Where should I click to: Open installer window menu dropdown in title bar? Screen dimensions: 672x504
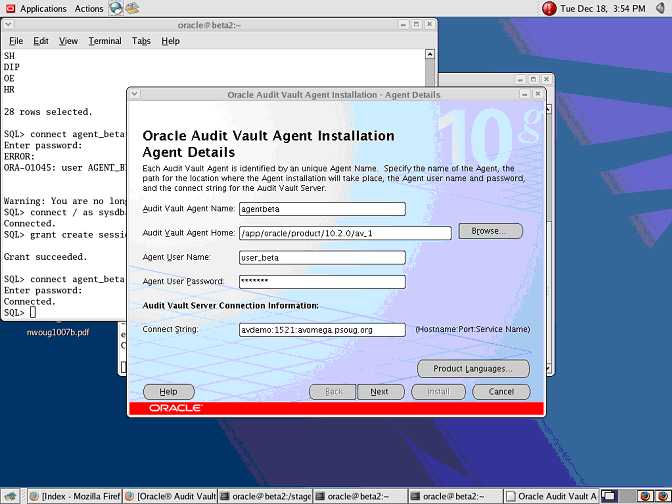tap(135, 94)
